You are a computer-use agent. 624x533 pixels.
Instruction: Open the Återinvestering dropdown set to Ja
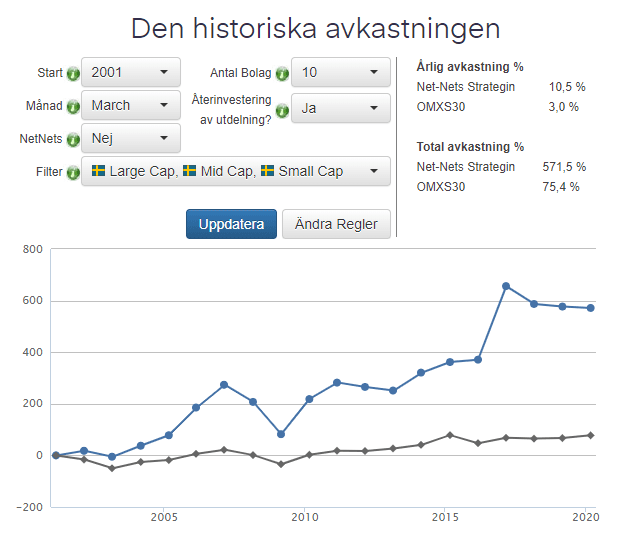340,108
